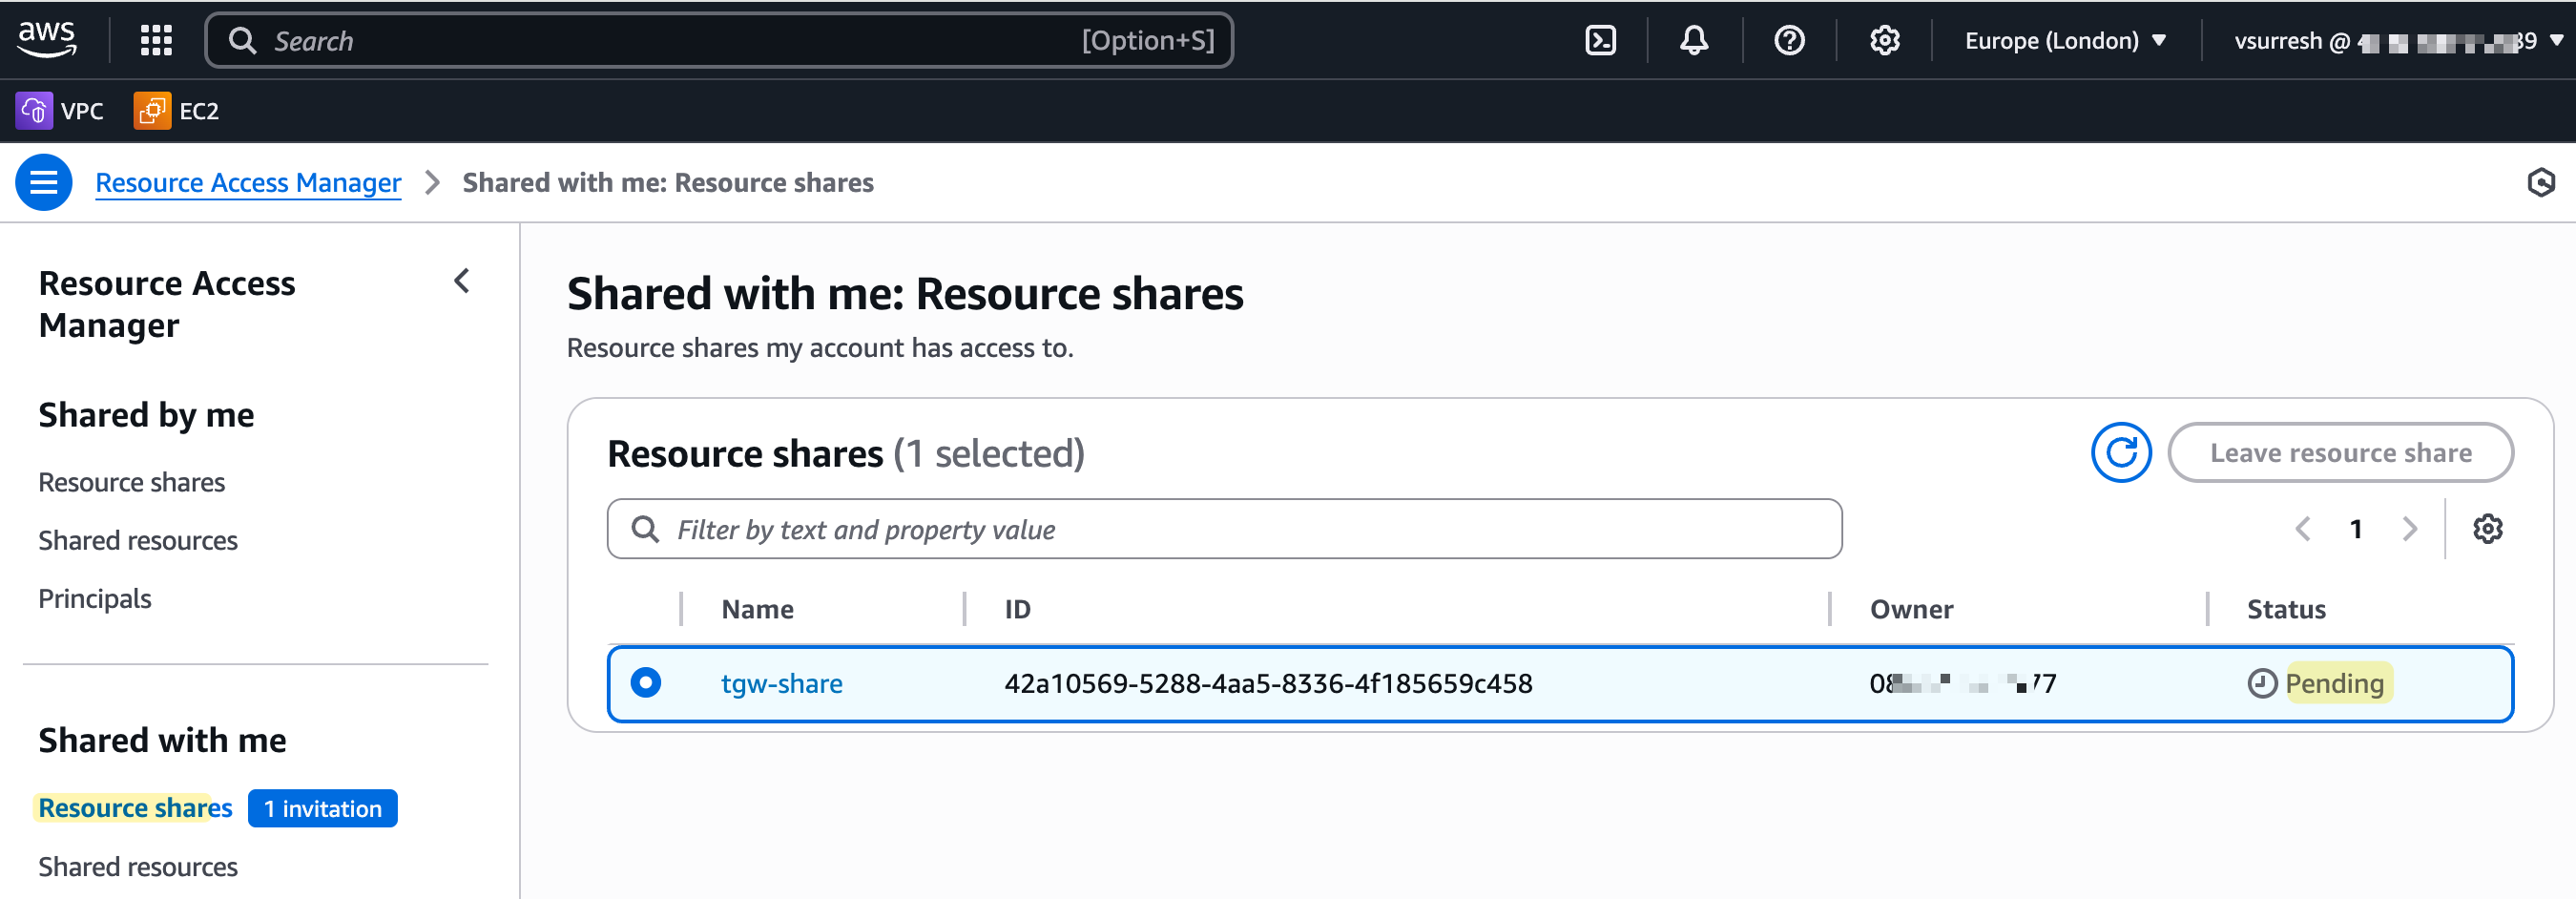
Task: Open the Europe (London) region dropdown
Action: tap(2065, 40)
